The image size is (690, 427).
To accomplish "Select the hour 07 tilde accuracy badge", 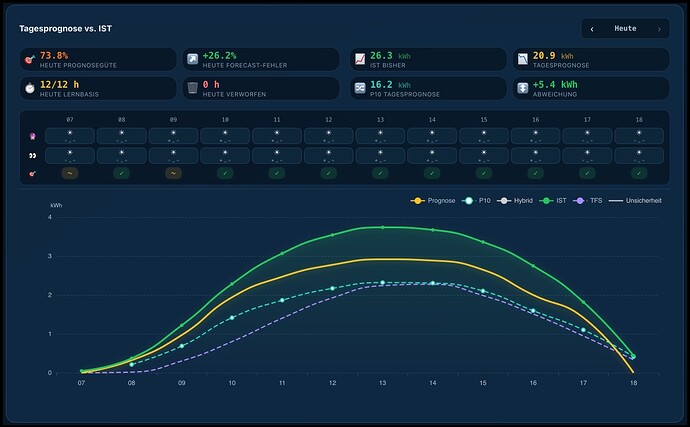I will [x=70, y=173].
